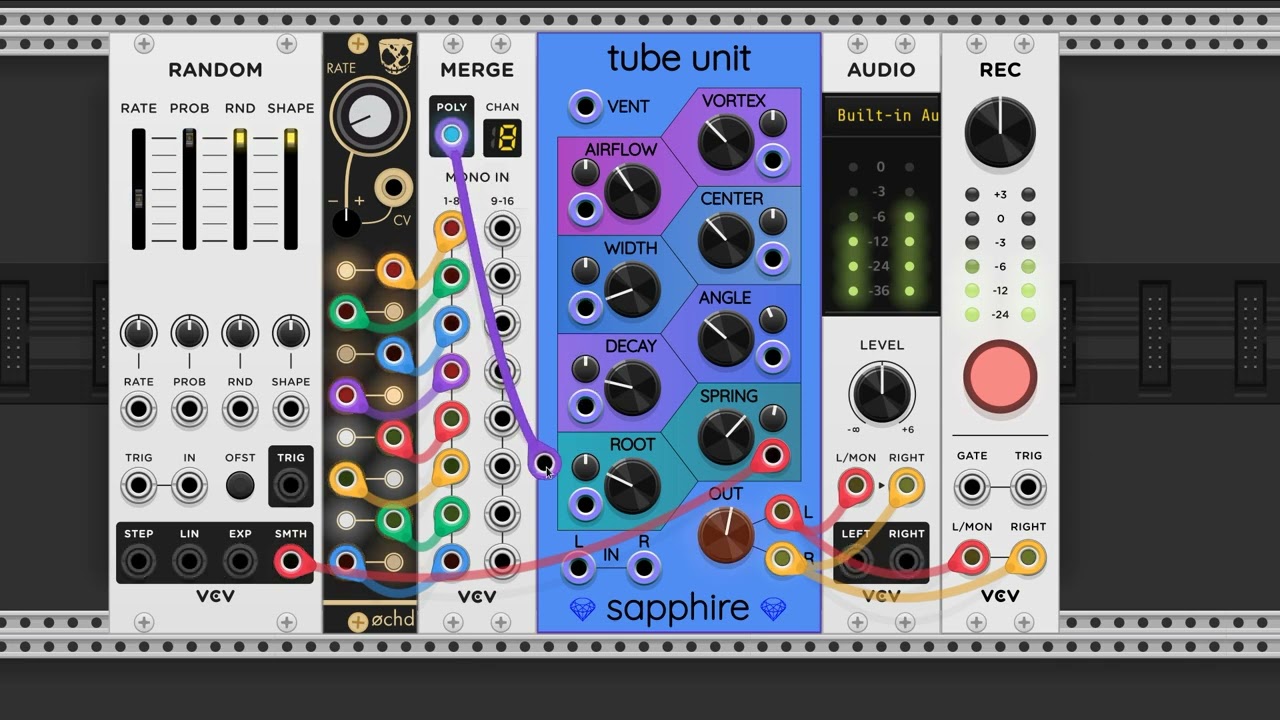
Task: Click the SHAPE slider on RANDOM
Action: coord(291,189)
